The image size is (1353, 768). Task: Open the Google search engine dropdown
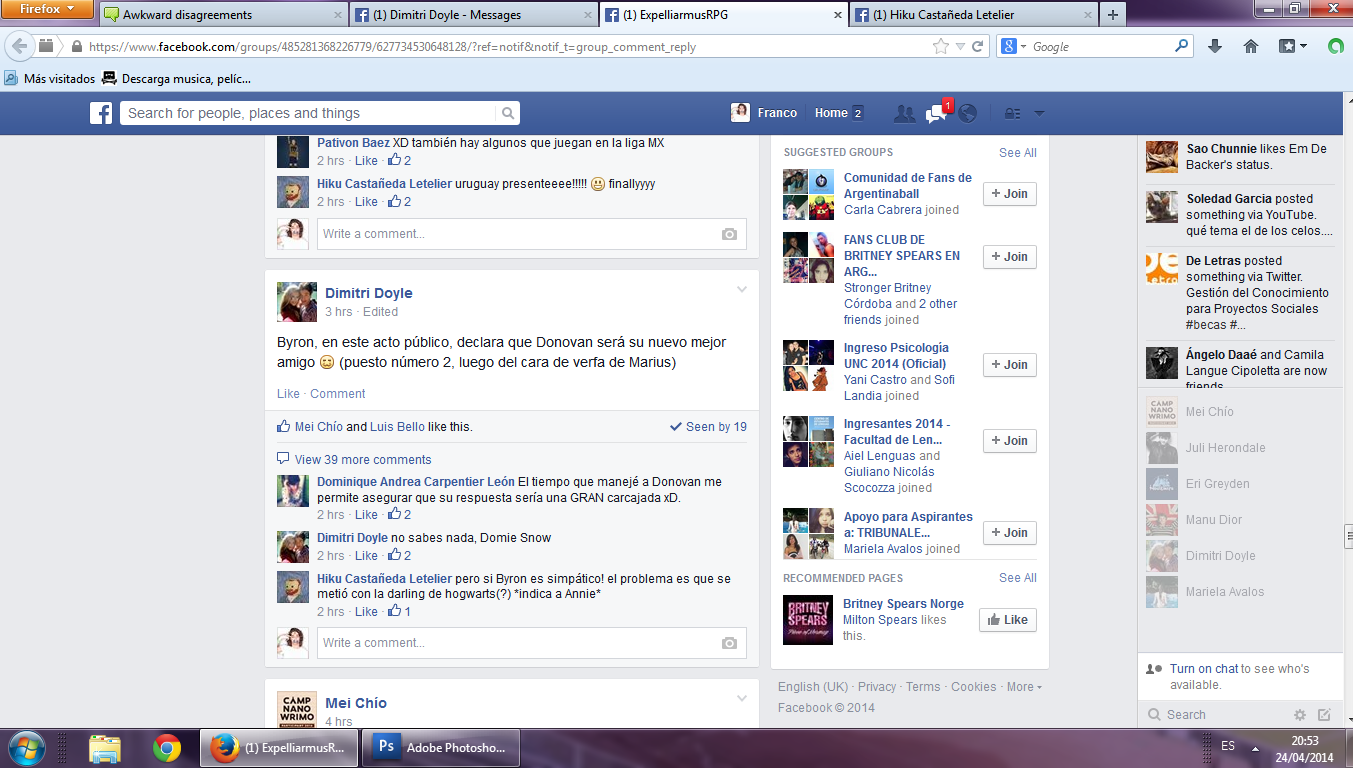1013,46
